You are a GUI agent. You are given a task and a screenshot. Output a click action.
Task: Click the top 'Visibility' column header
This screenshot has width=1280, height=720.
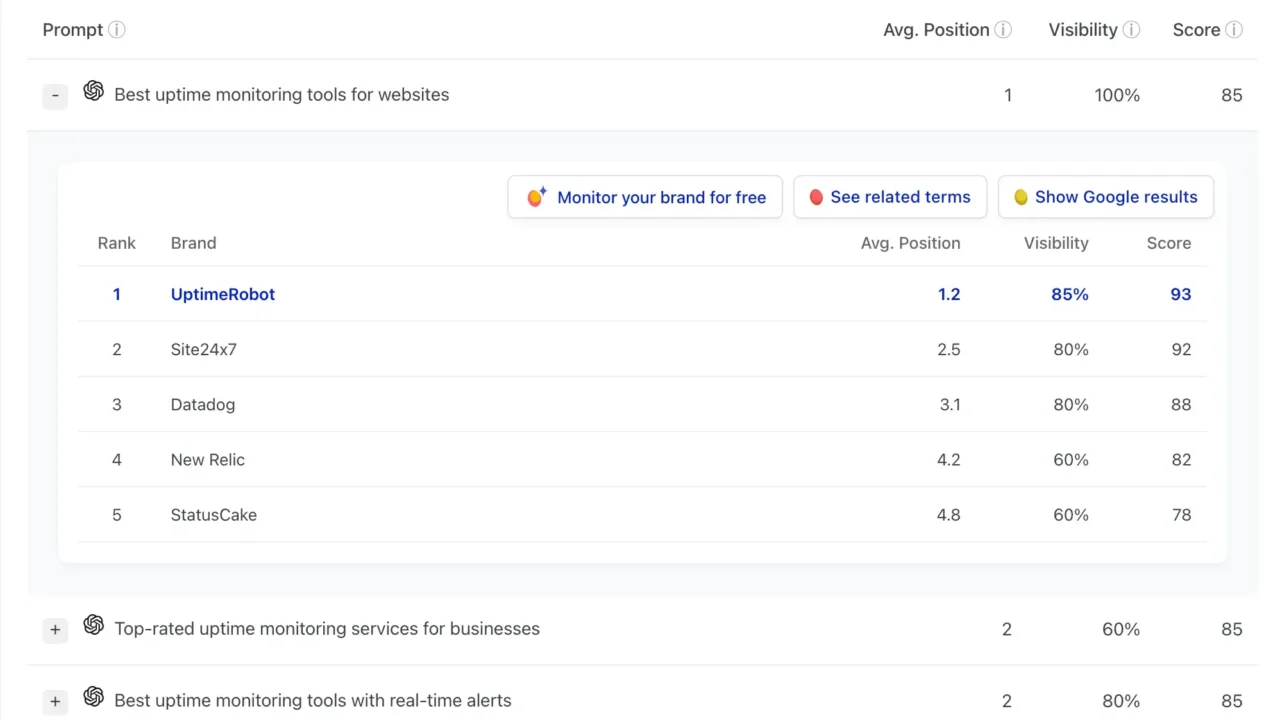(x=1083, y=30)
